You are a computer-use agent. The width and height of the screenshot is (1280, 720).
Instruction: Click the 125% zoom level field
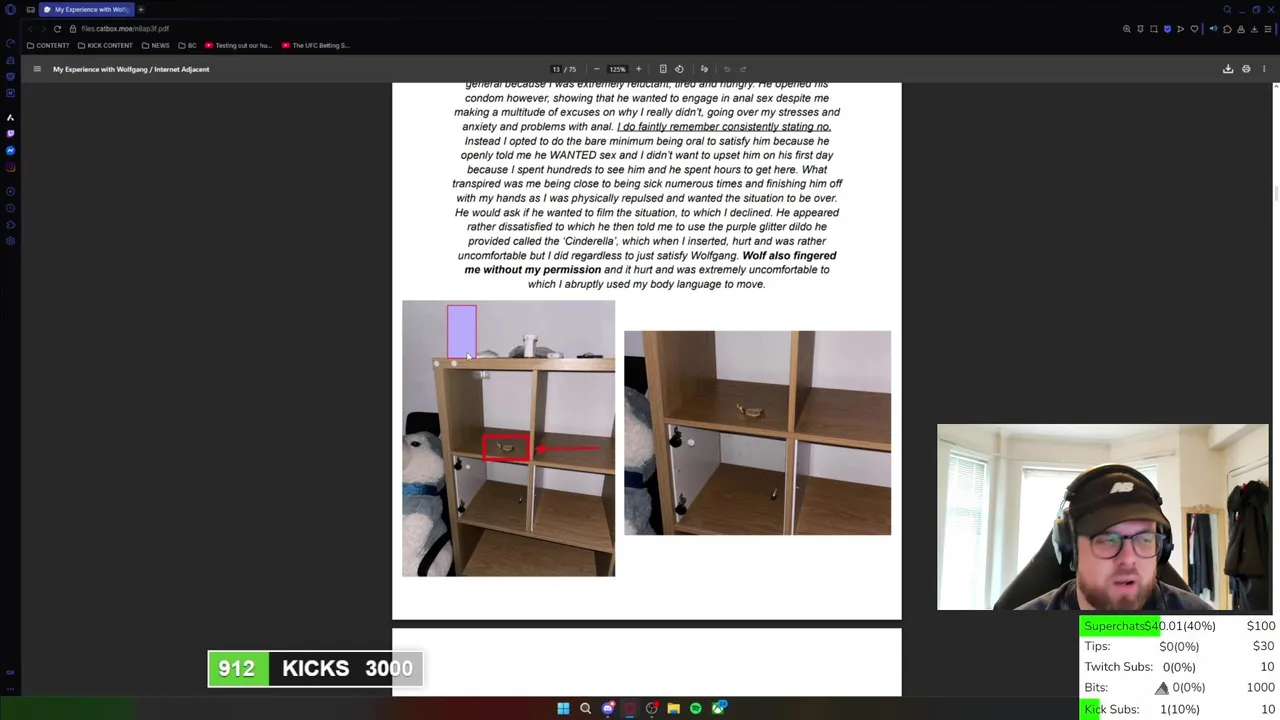[x=617, y=69]
